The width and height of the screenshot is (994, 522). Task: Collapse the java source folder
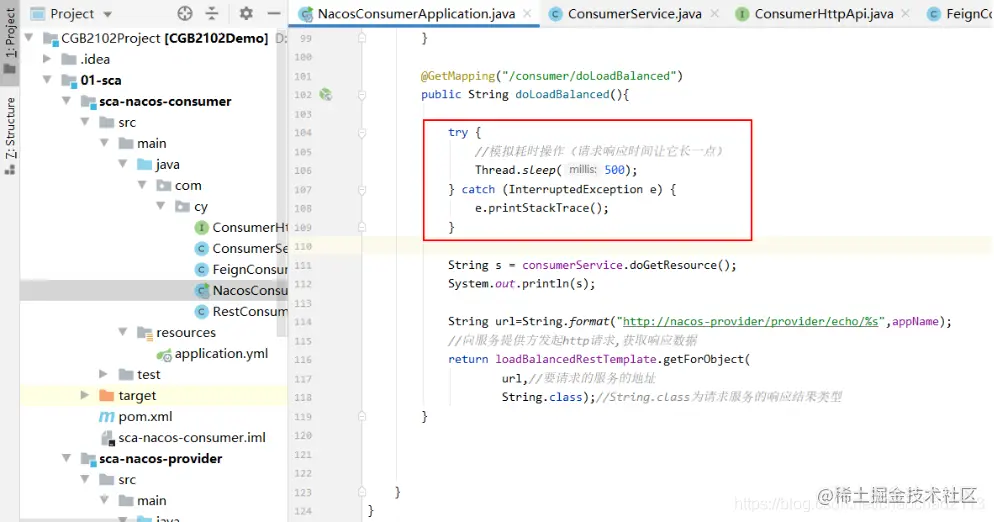point(123,164)
